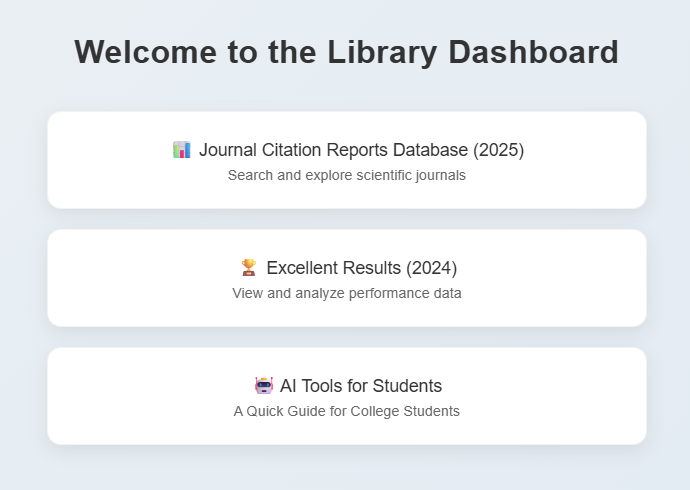Click the (2025) year in the journal title
Viewport: 690px width, 490px height.
[499, 150]
